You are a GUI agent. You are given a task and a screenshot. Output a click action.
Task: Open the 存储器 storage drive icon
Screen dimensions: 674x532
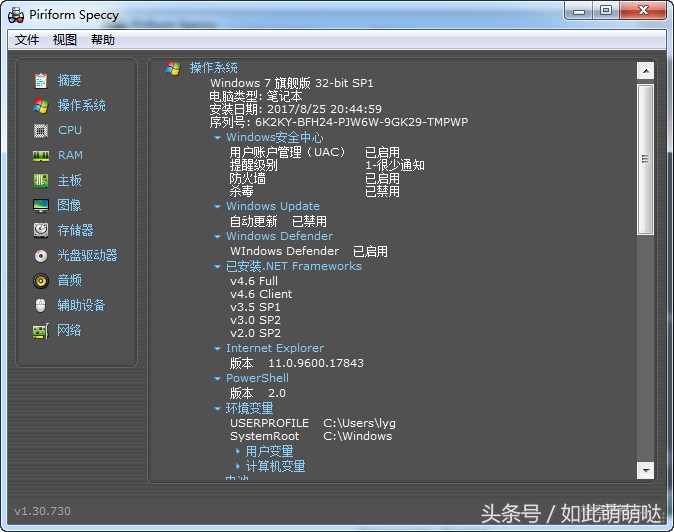click(41, 231)
